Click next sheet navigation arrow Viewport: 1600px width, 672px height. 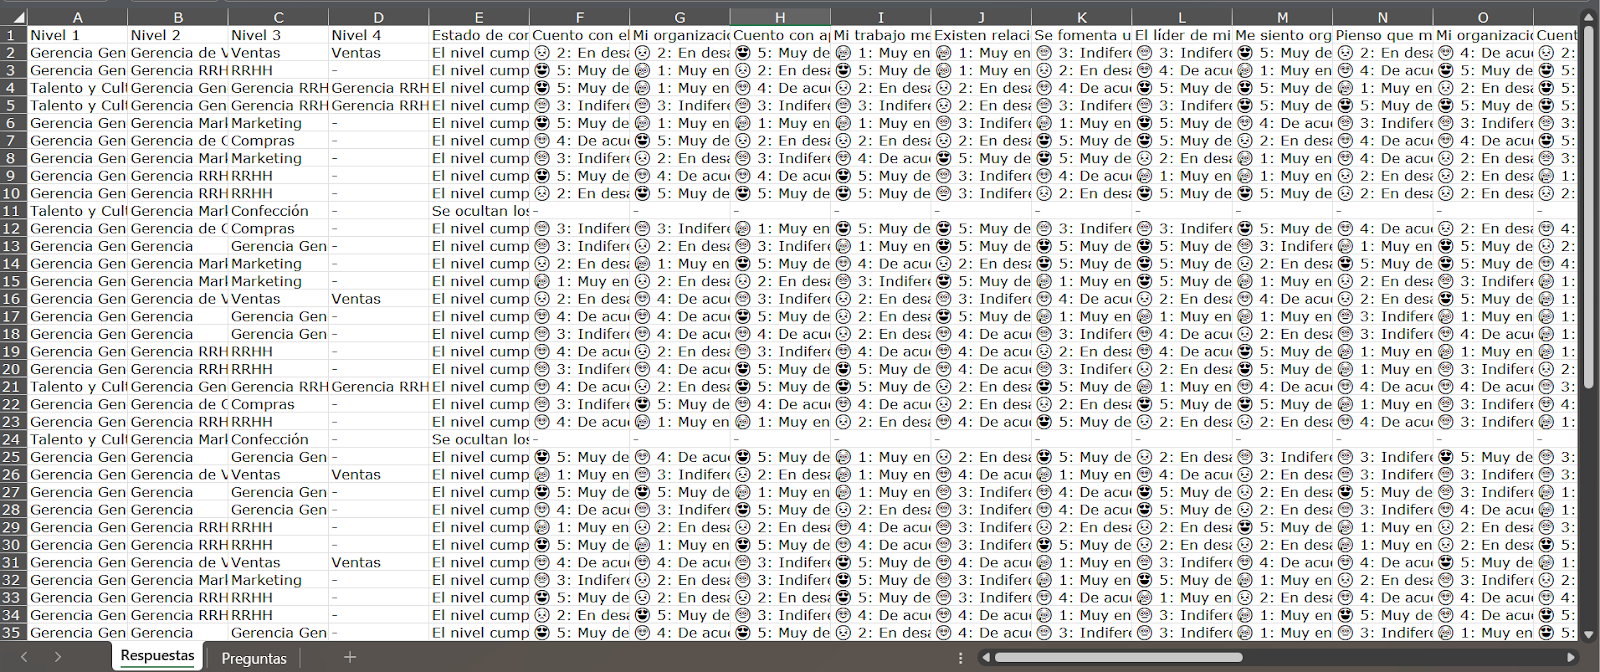pos(58,657)
